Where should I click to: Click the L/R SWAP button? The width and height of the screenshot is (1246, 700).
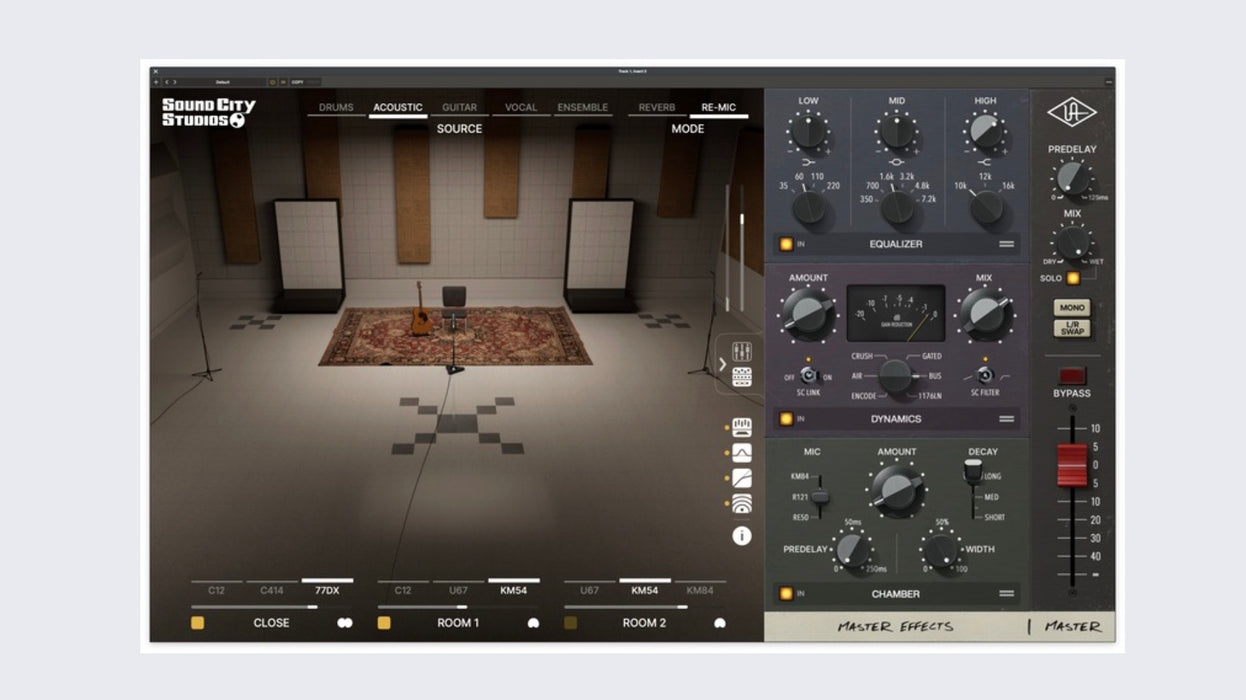click(1072, 328)
